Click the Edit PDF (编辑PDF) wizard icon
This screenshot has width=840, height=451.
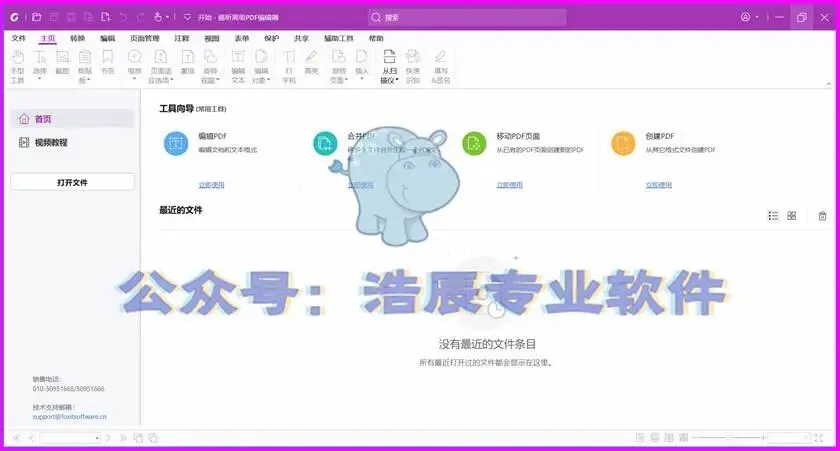click(x=176, y=144)
